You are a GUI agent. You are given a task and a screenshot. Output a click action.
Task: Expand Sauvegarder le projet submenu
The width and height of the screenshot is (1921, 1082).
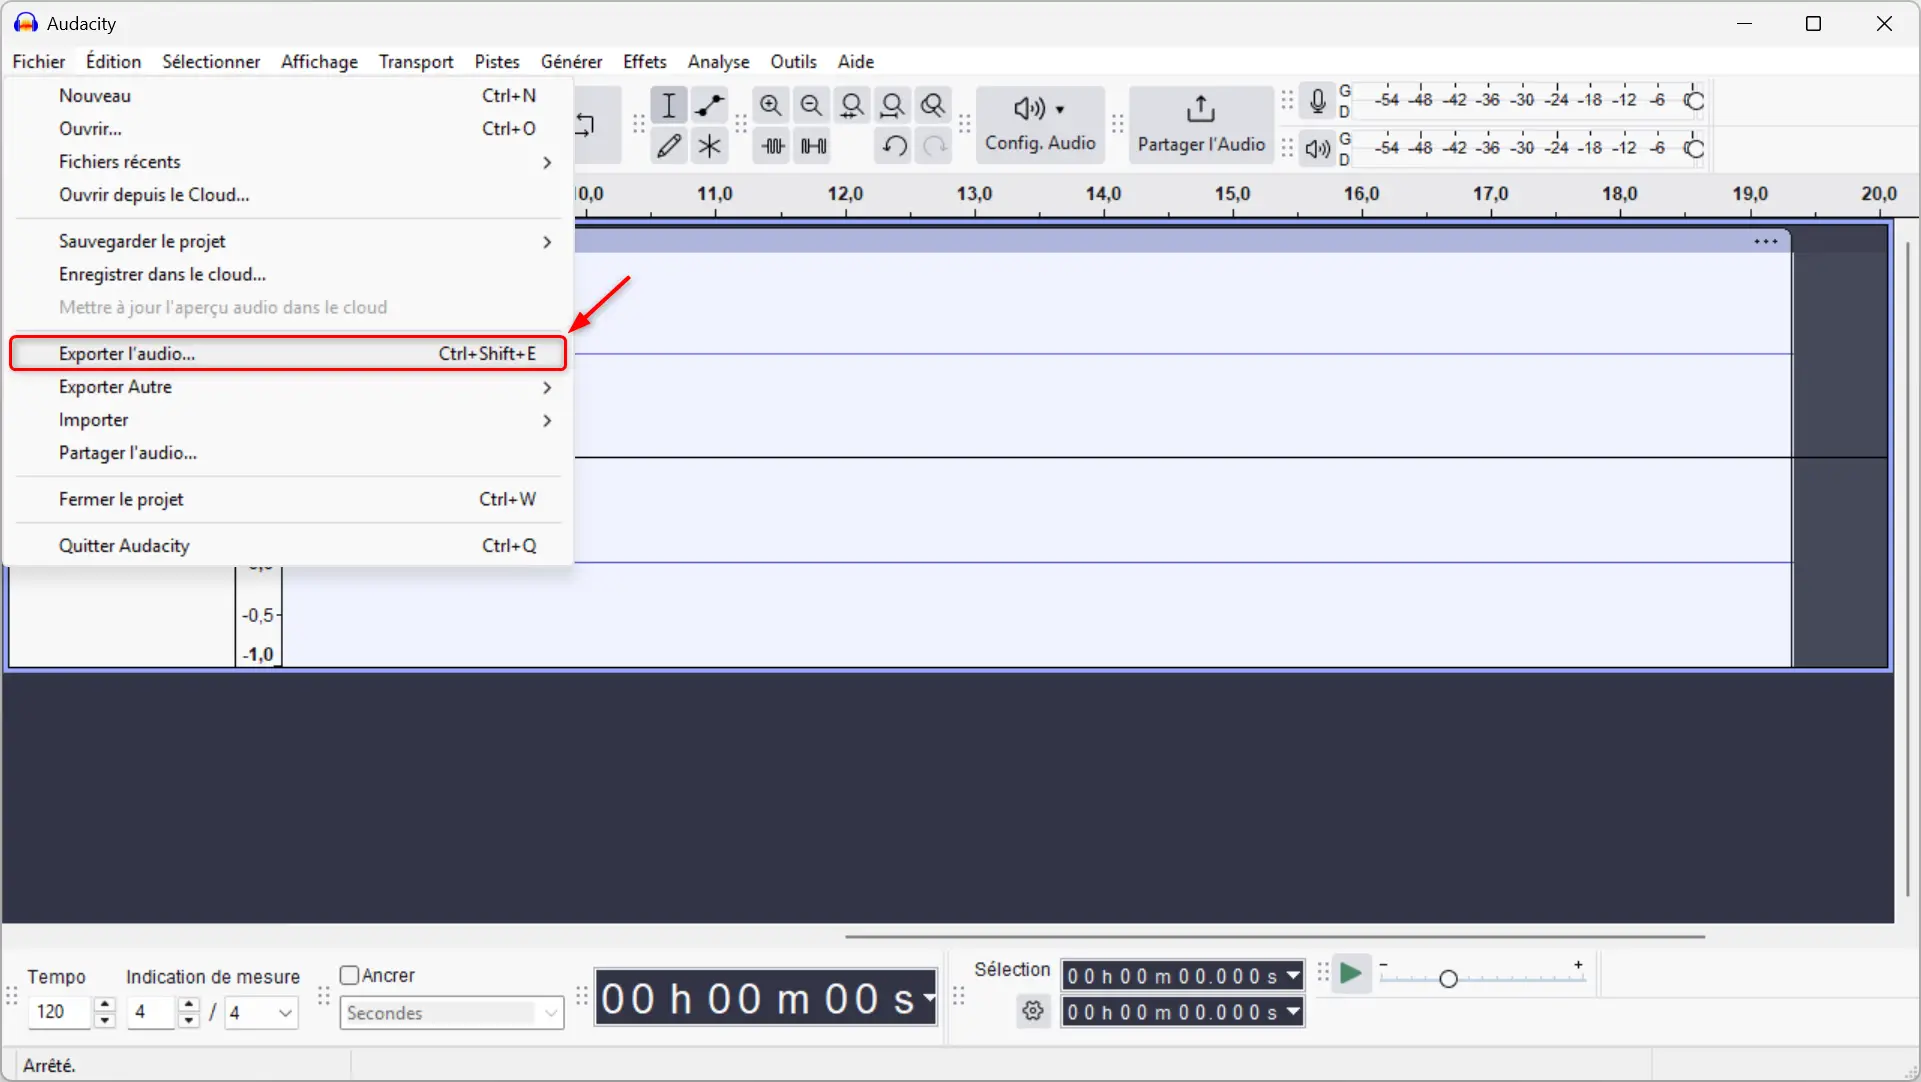tap(288, 241)
